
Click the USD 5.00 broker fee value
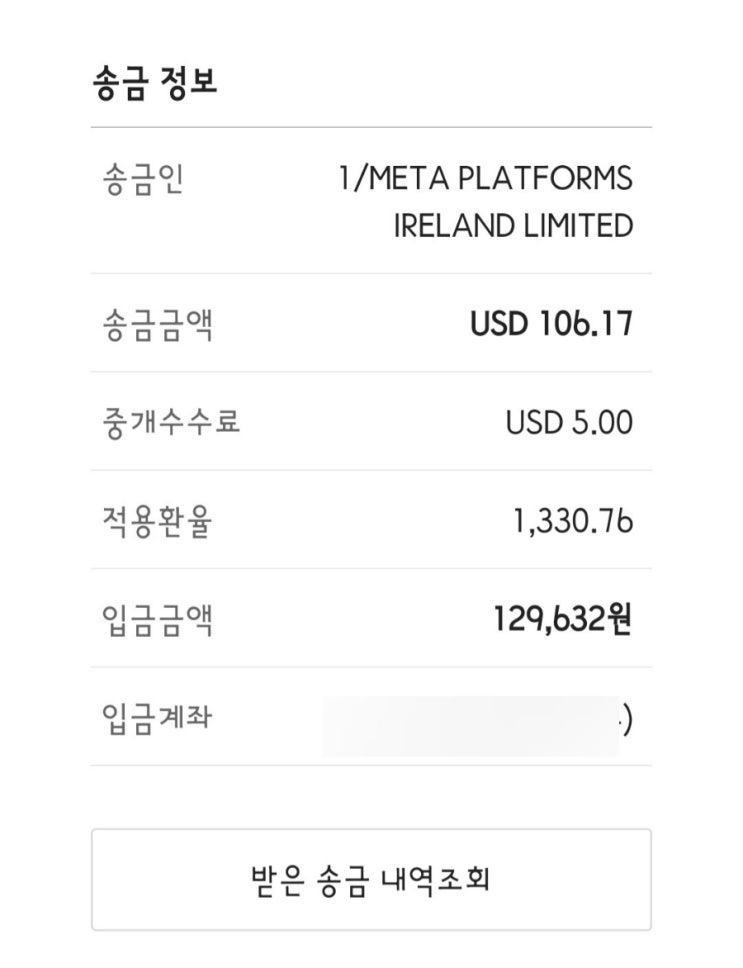point(569,422)
